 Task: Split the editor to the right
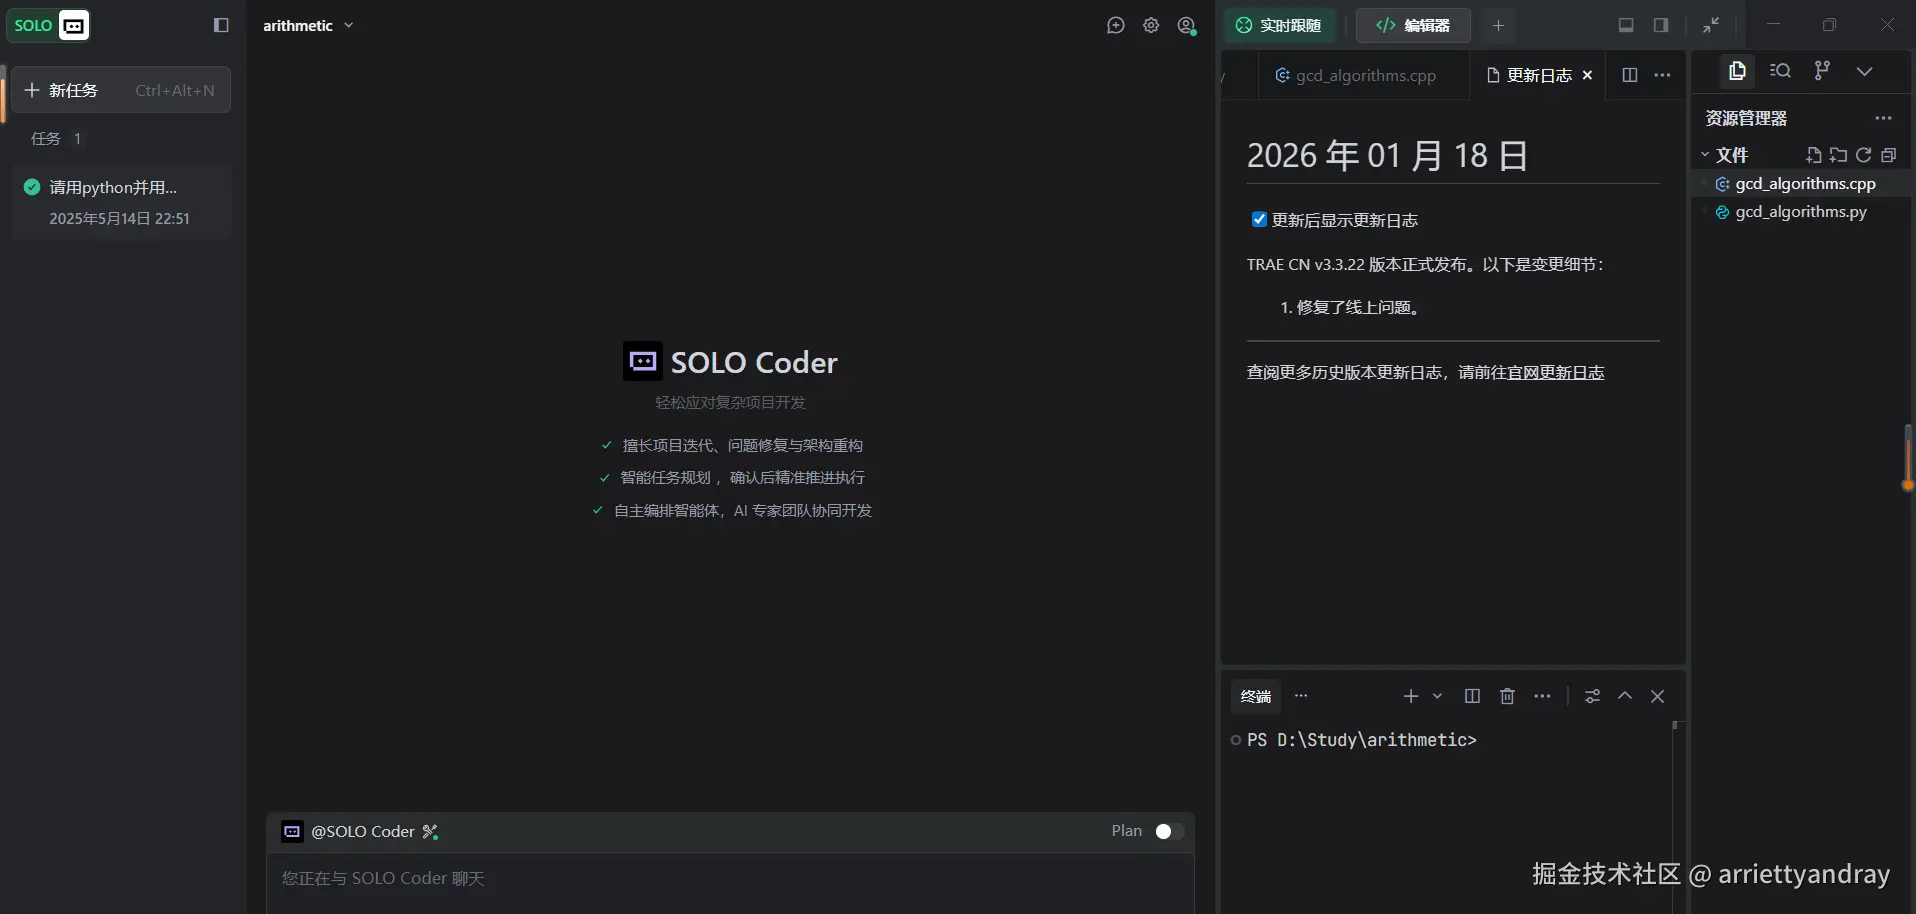[x=1630, y=75]
